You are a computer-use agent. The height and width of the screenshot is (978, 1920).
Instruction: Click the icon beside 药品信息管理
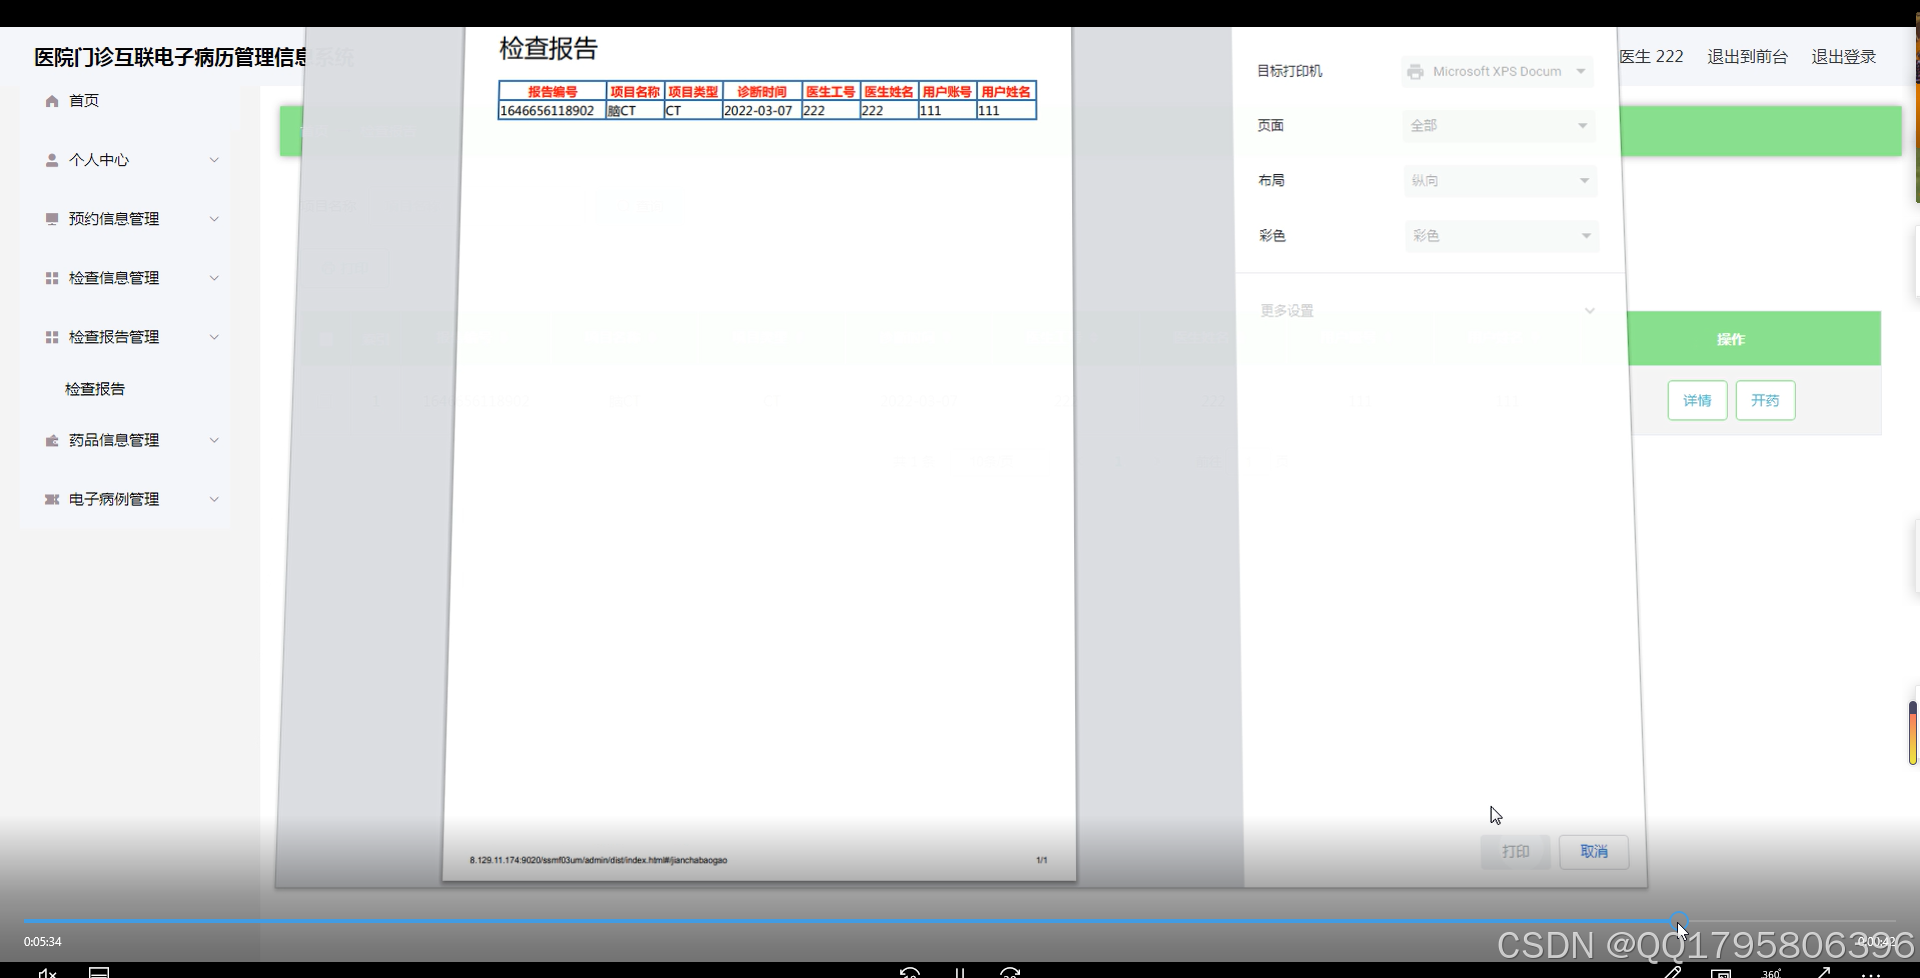[x=52, y=440]
